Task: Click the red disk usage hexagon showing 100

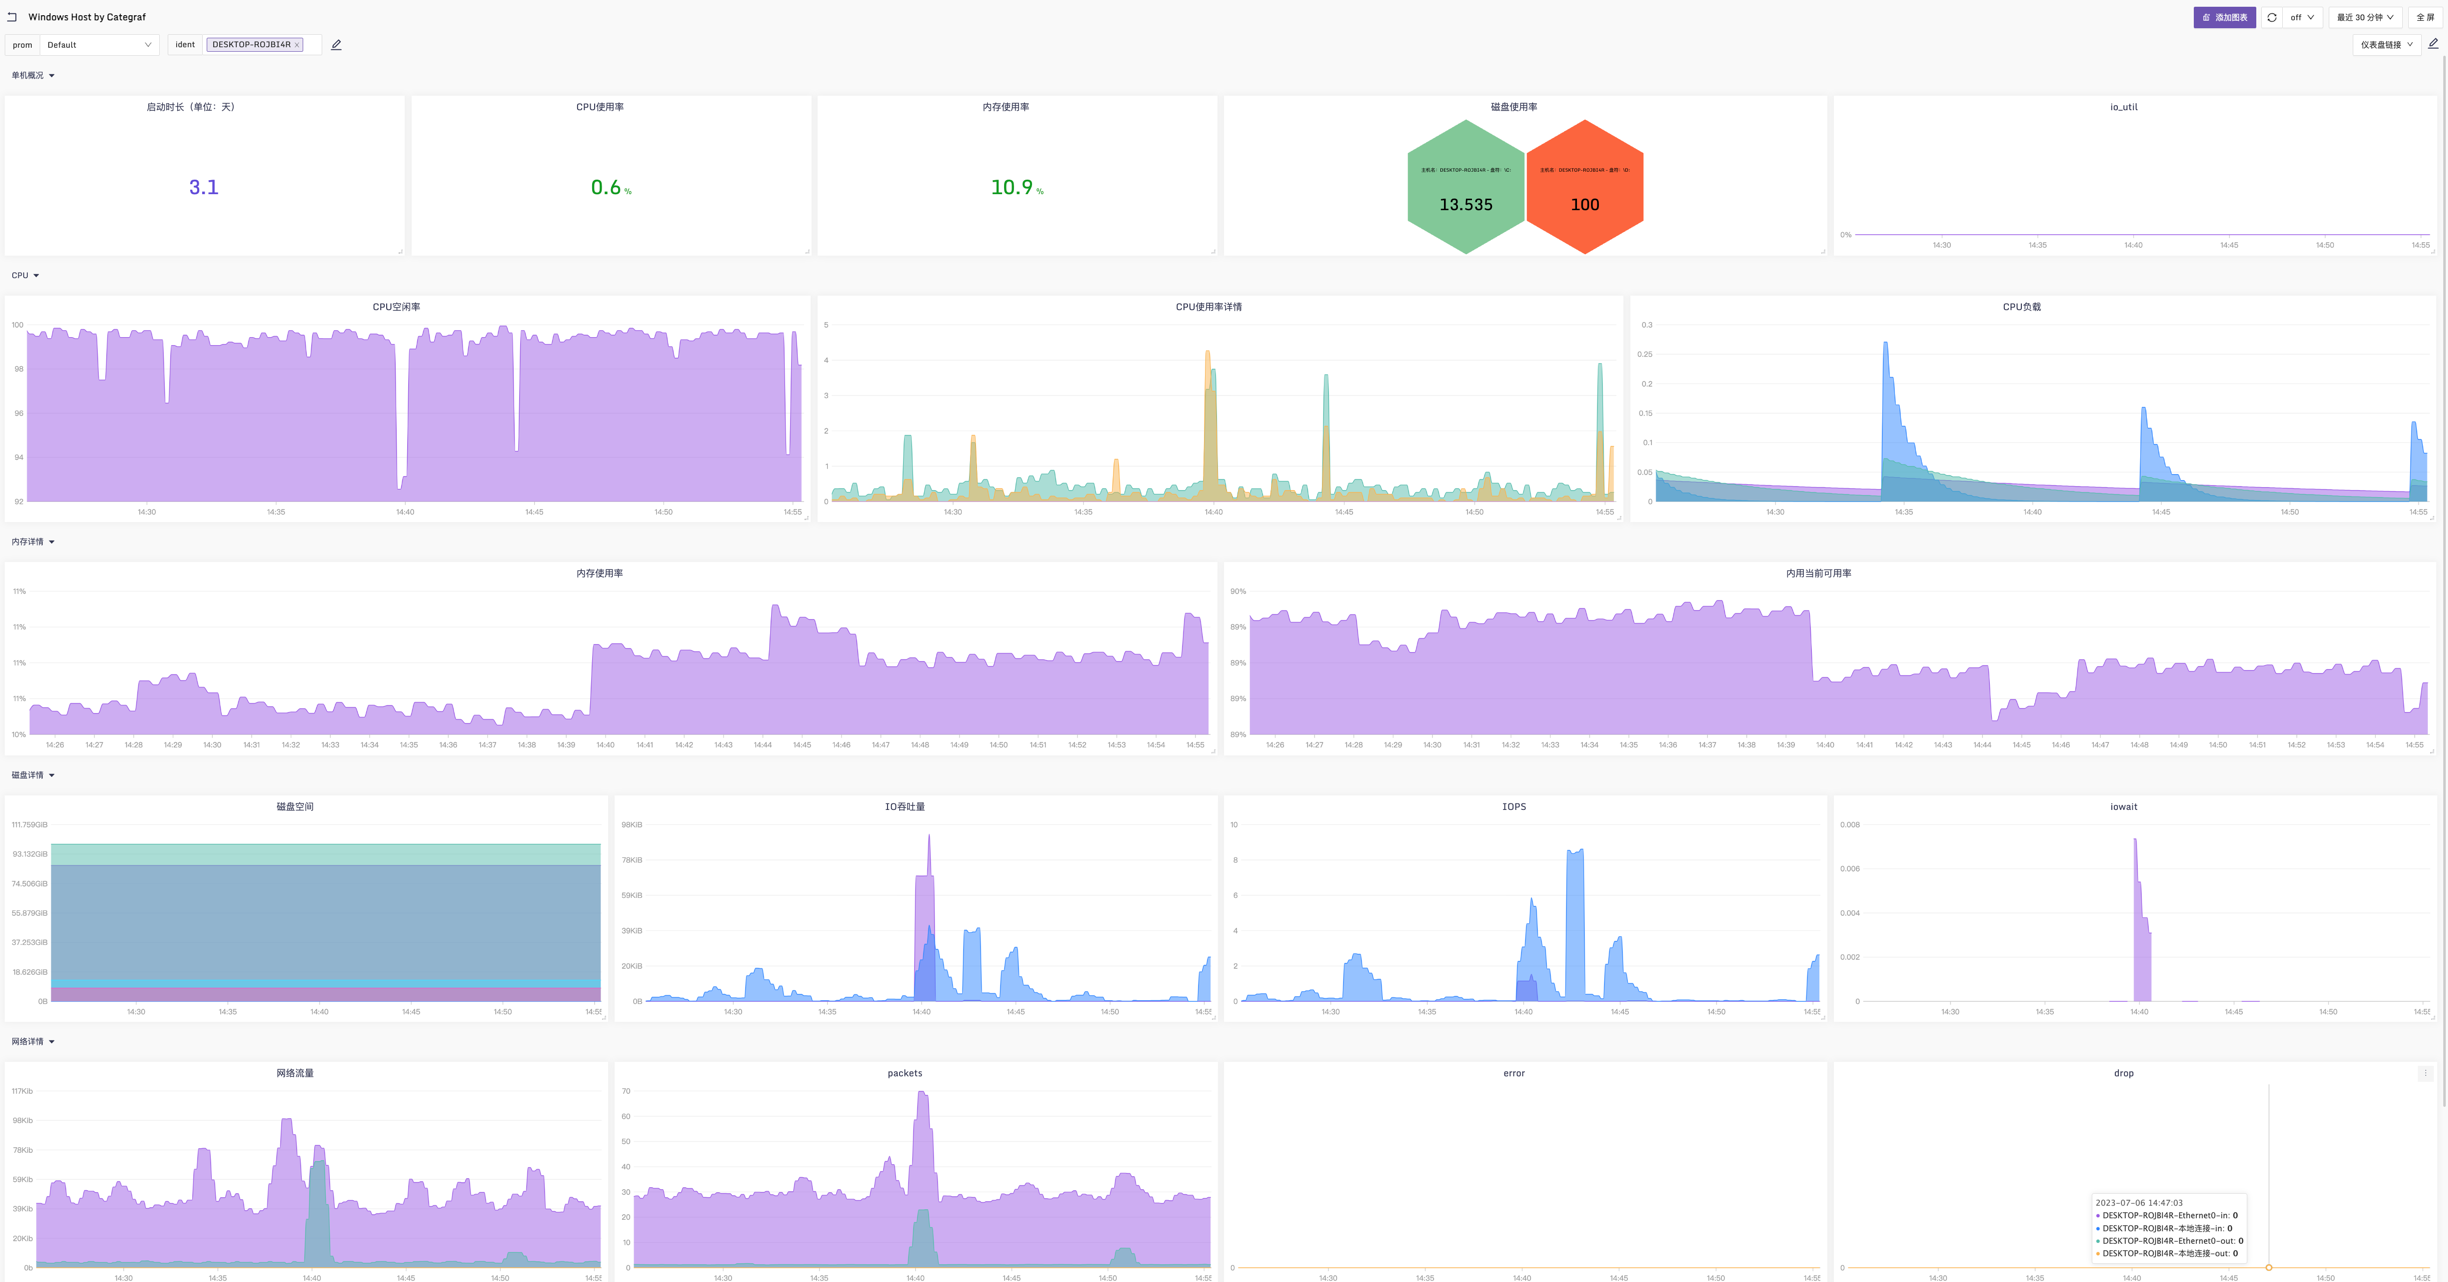Action: (x=1584, y=188)
